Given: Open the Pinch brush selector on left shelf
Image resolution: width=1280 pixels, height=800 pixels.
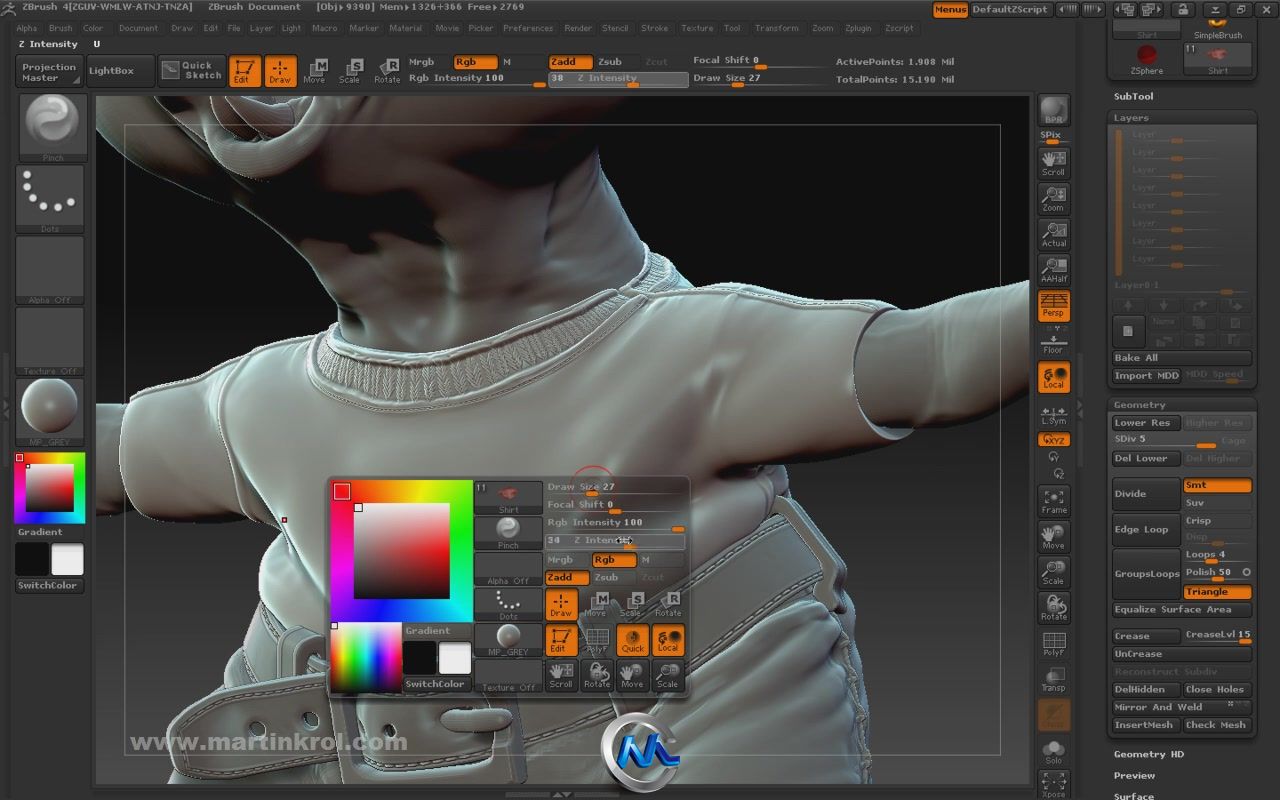Looking at the screenshot, I should (53, 128).
